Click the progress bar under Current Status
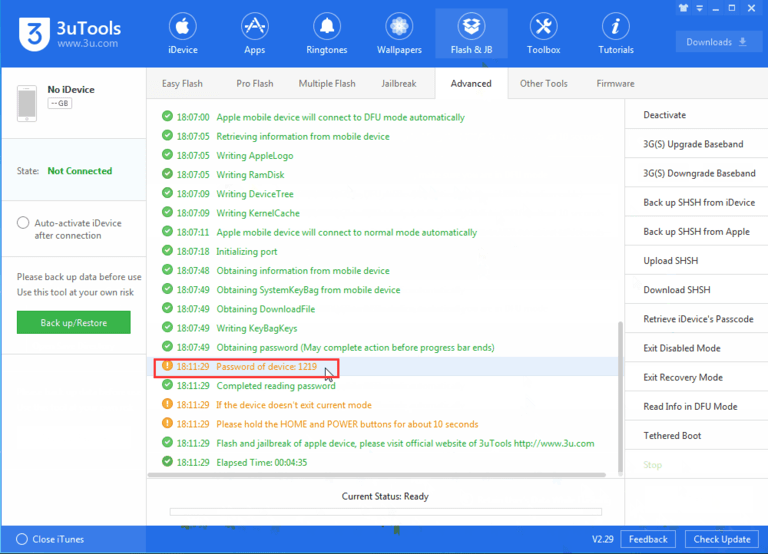The image size is (768, 554). (385, 512)
